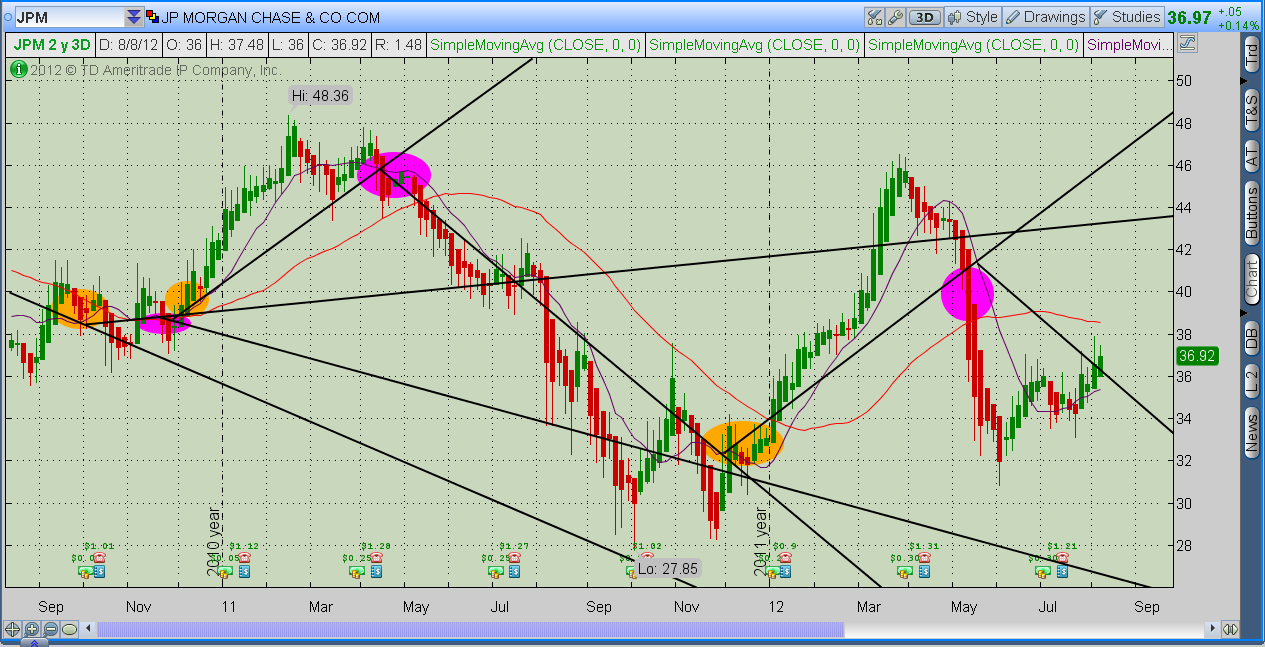Open the Buttons sidebar tab
Viewport: 1265px width, 647px height.
point(1251,212)
